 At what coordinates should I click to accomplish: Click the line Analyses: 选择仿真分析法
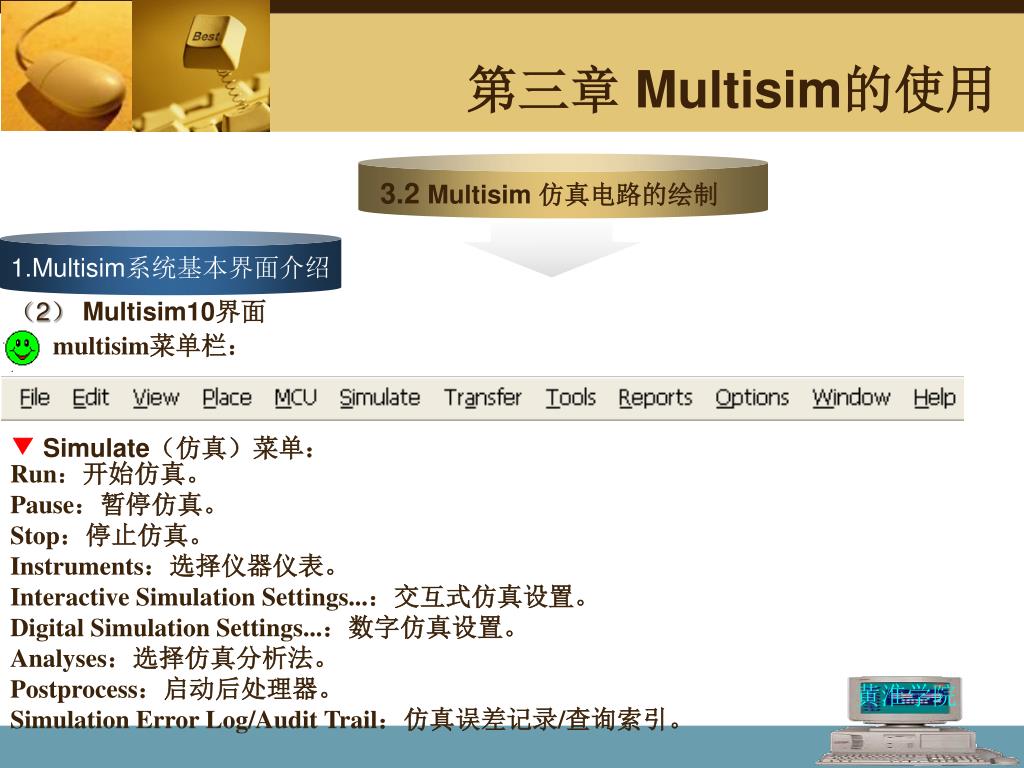[x=168, y=658]
